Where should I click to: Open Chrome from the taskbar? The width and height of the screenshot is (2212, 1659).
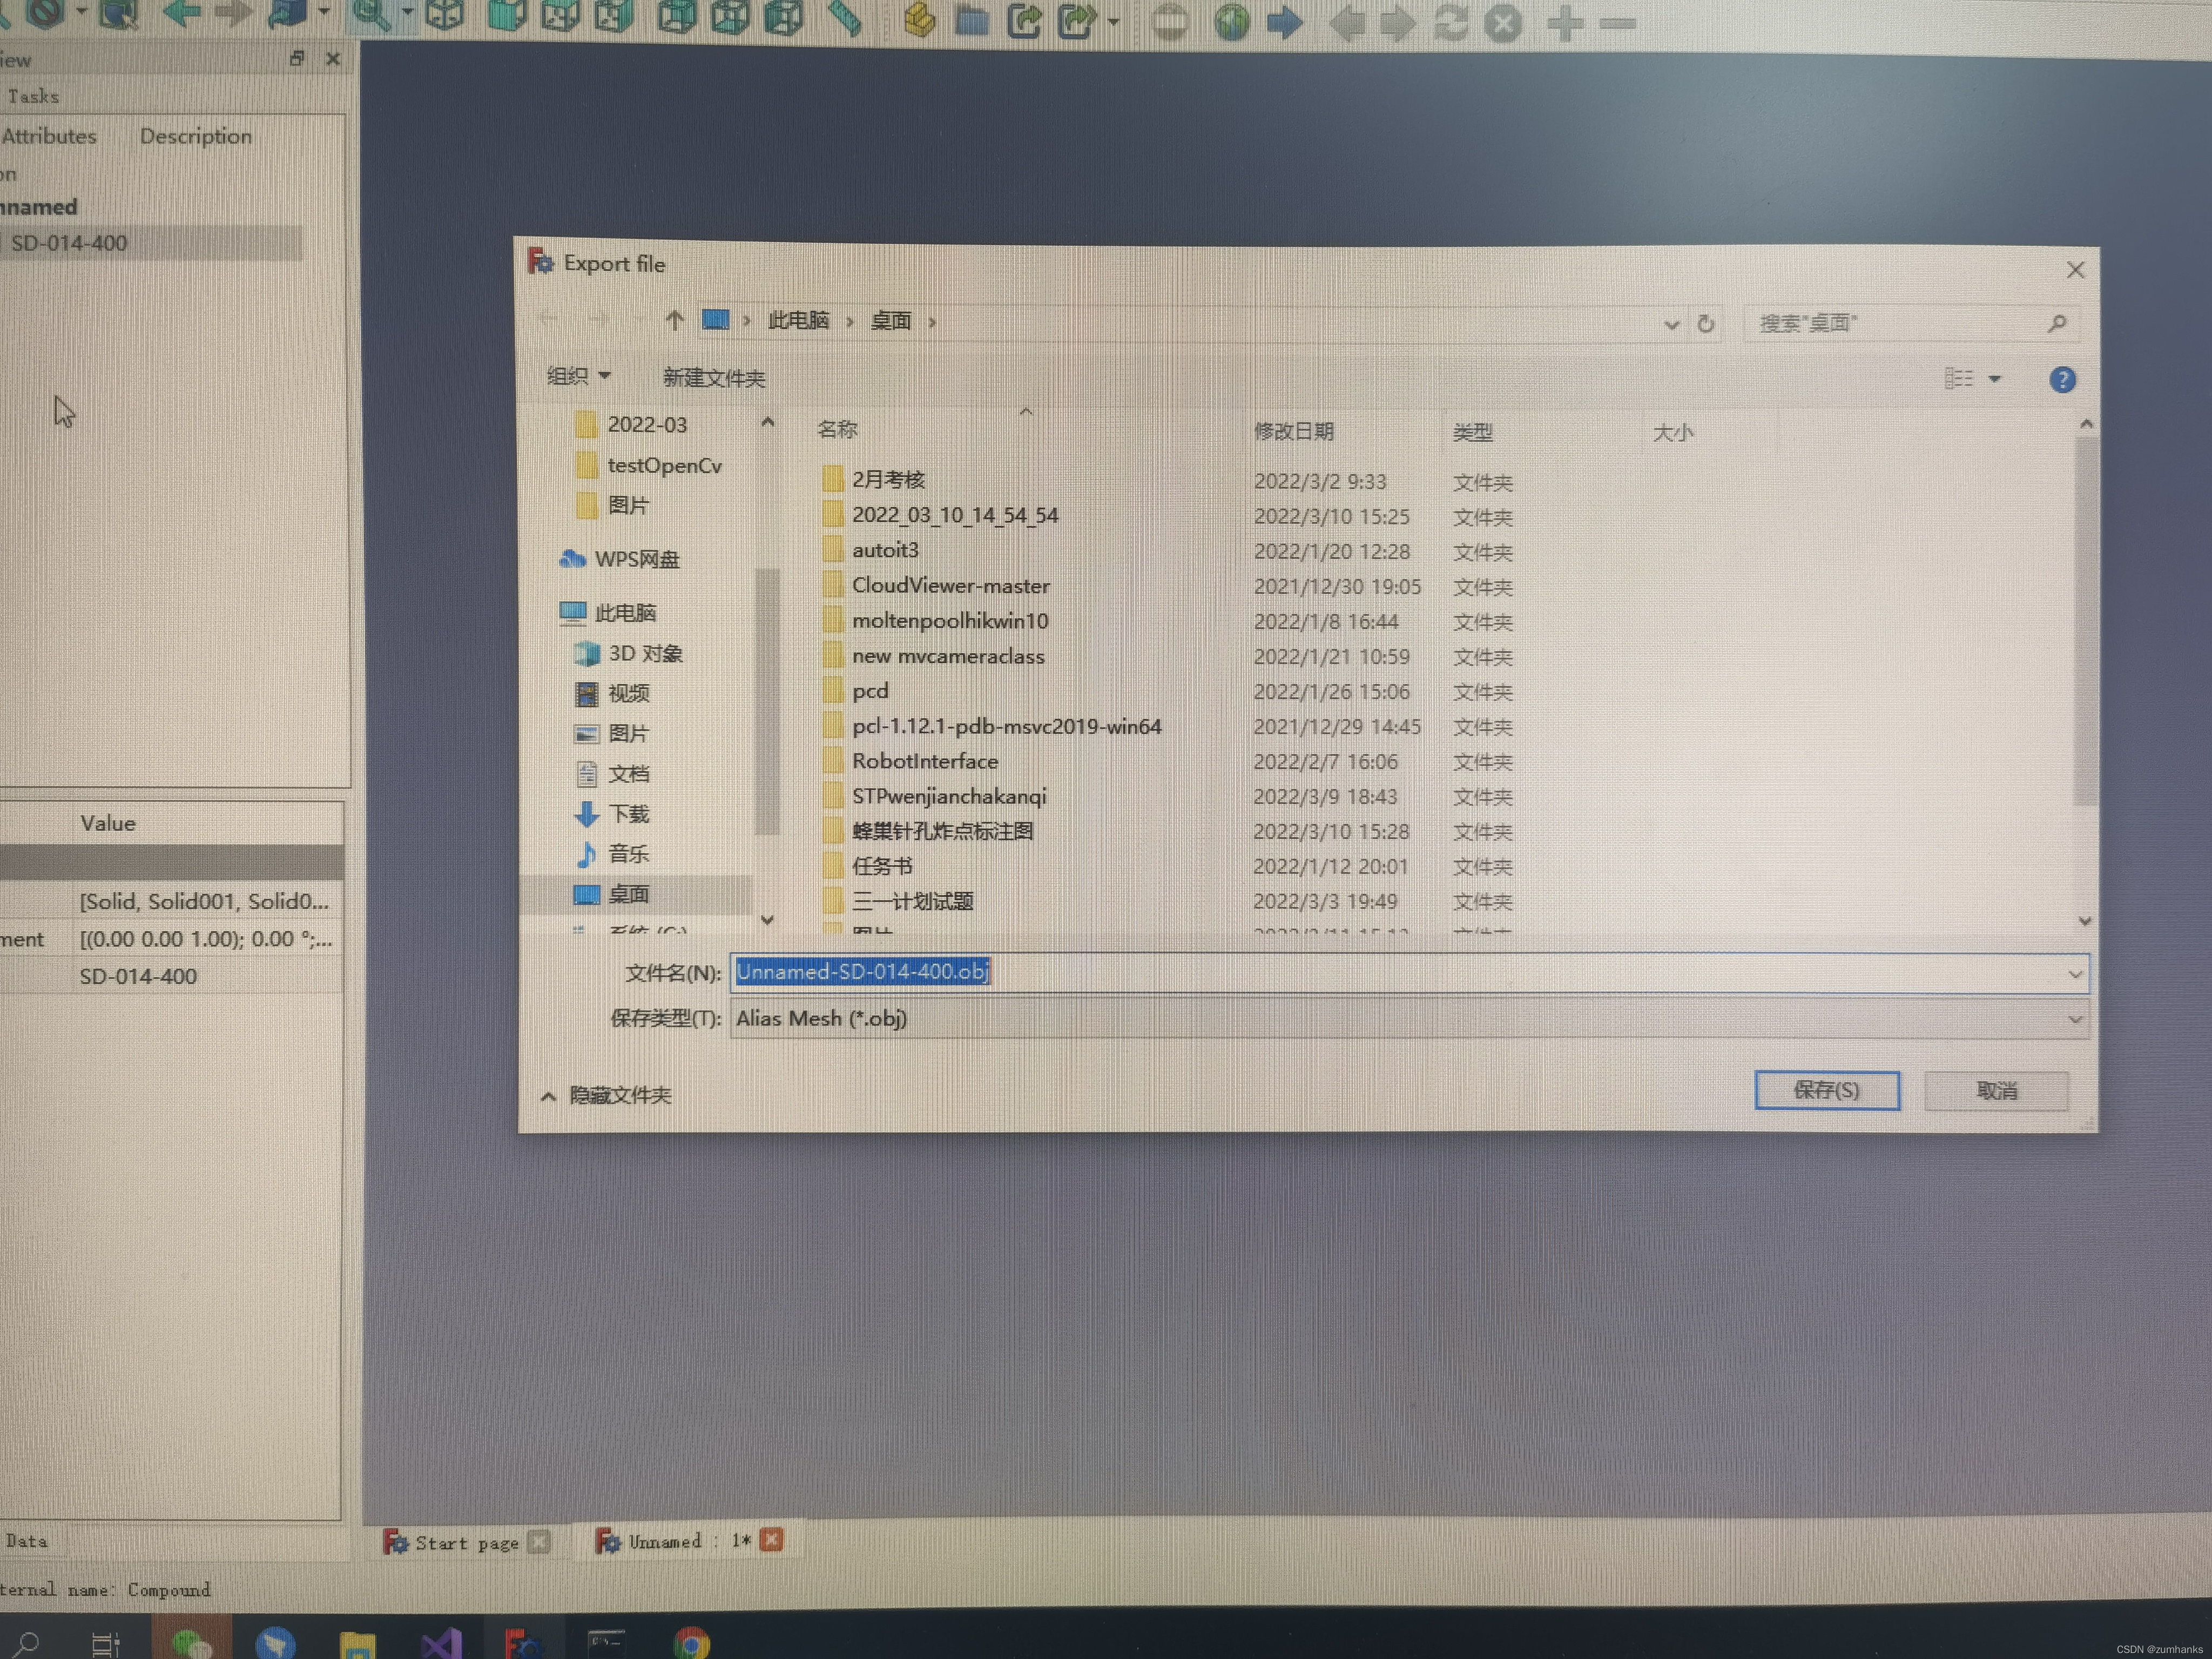tap(691, 1643)
